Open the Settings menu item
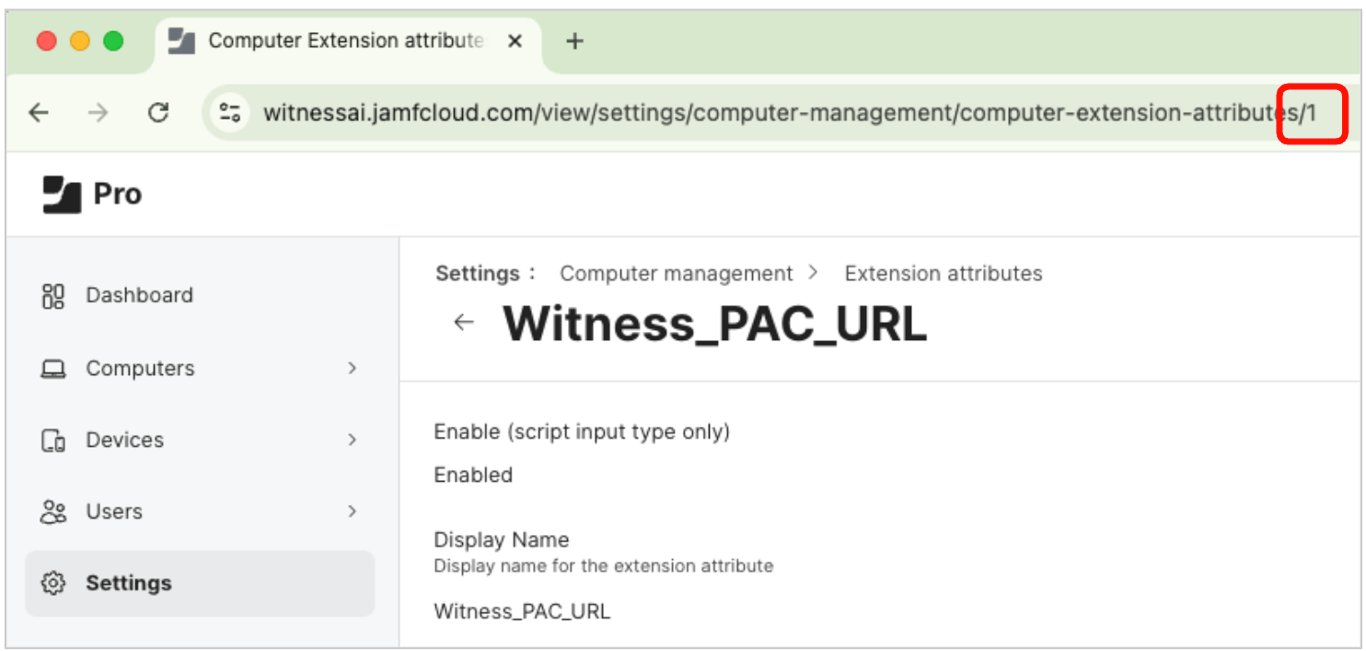The height and width of the screenshot is (651, 1366). [199, 583]
